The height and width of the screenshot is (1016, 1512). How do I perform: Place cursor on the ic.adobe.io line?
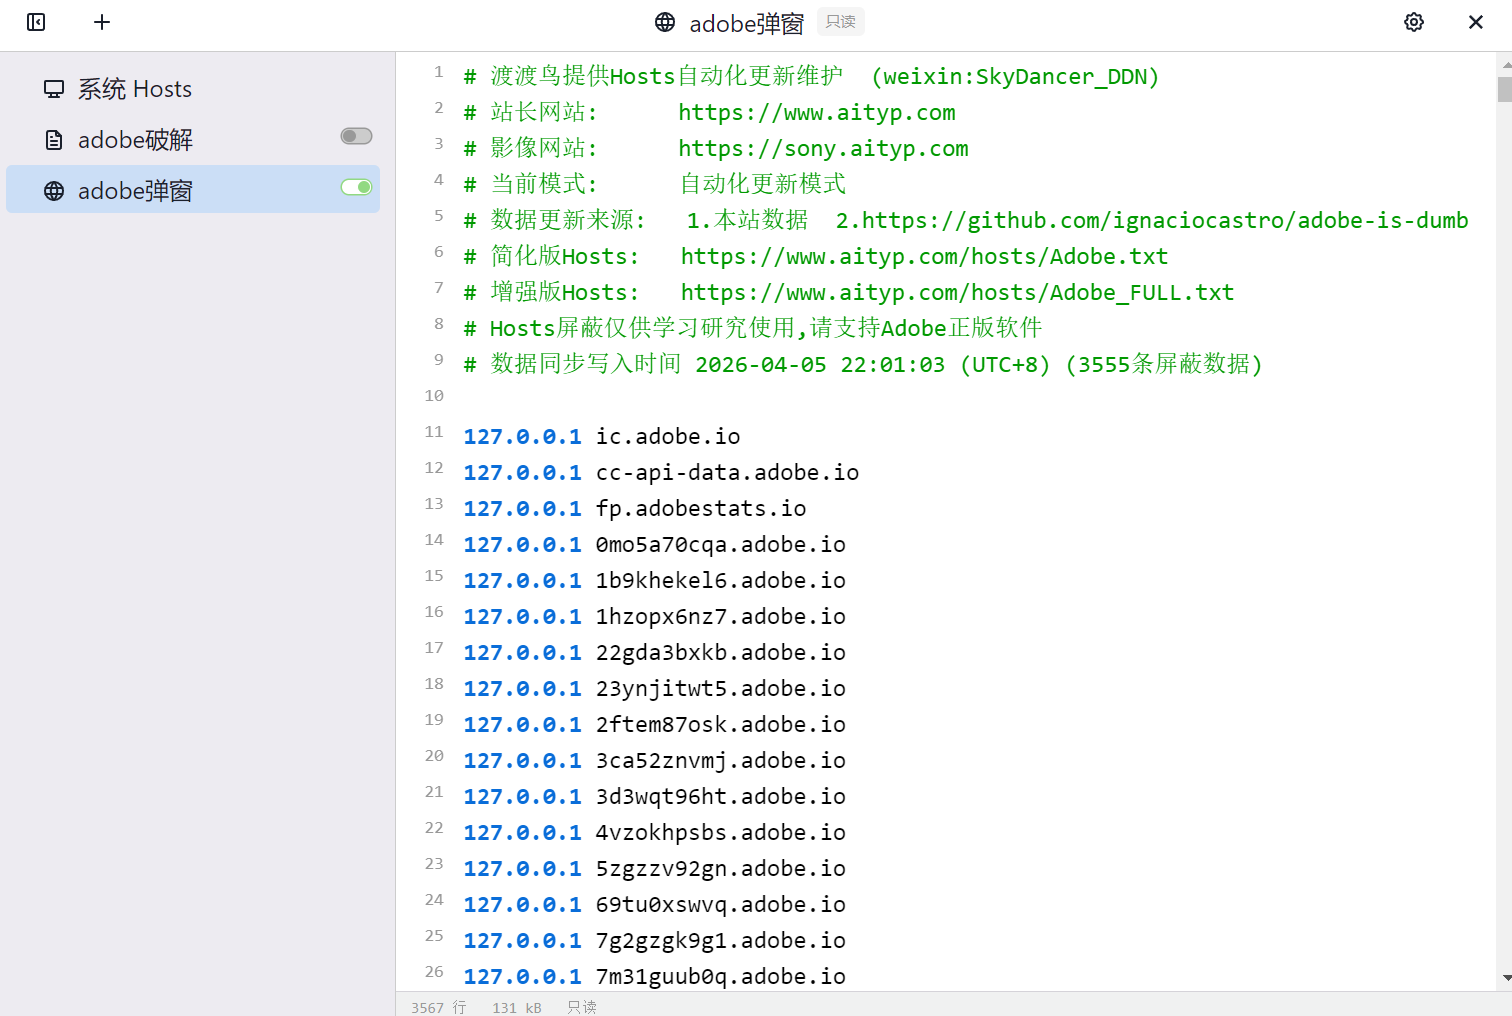[668, 437]
